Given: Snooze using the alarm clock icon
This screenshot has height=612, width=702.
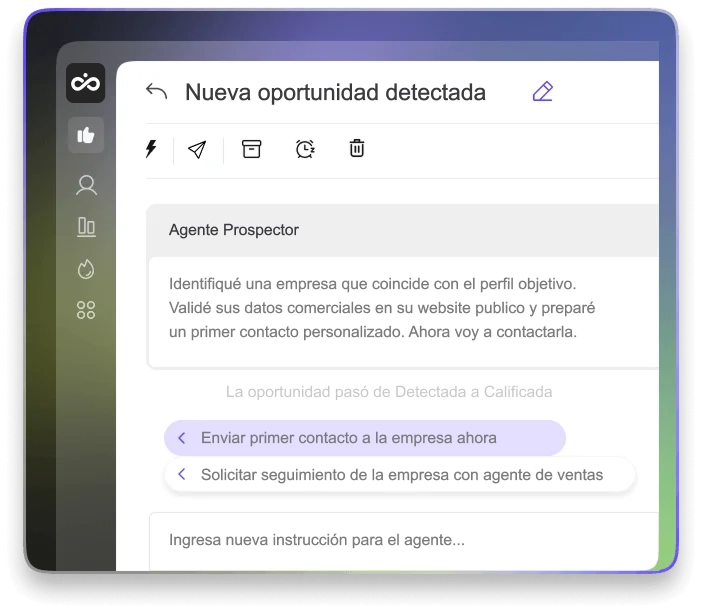Looking at the screenshot, I should [x=305, y=149].
